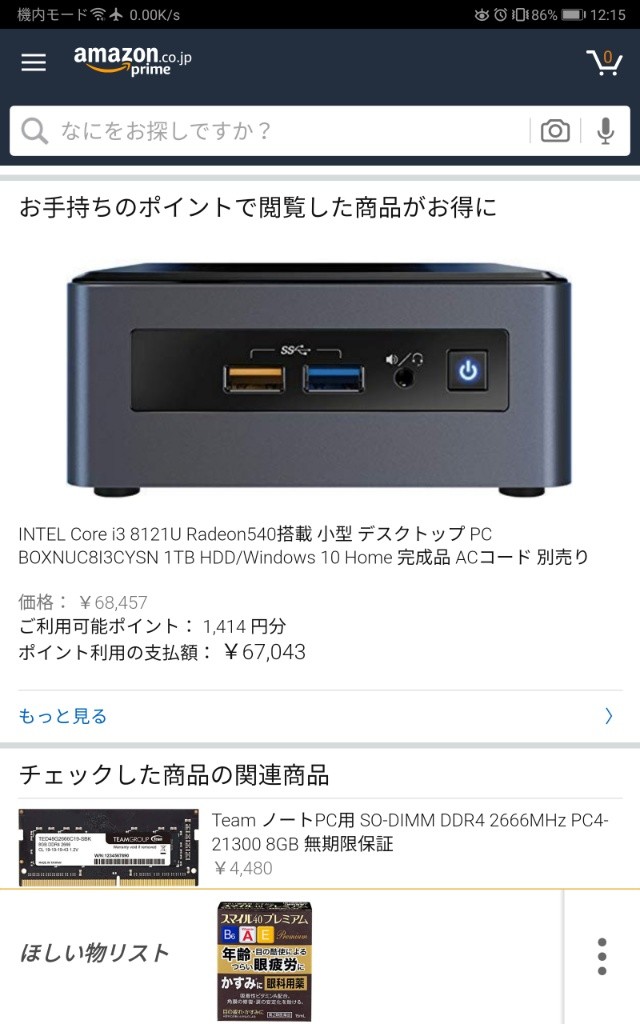
Task: Open the INTEL Core i3 8121U product title
Action: tap(304, 545)
